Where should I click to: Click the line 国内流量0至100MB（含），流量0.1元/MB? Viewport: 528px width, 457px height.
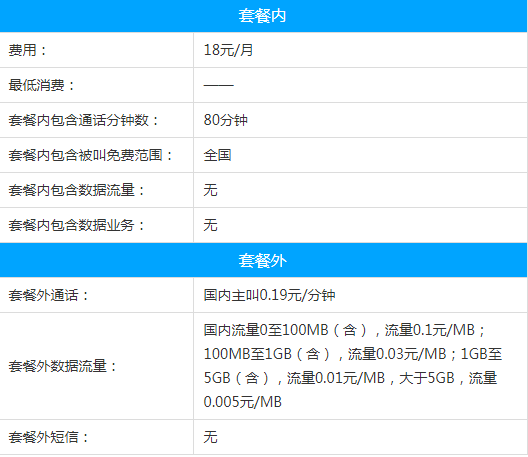coord(339,330)
